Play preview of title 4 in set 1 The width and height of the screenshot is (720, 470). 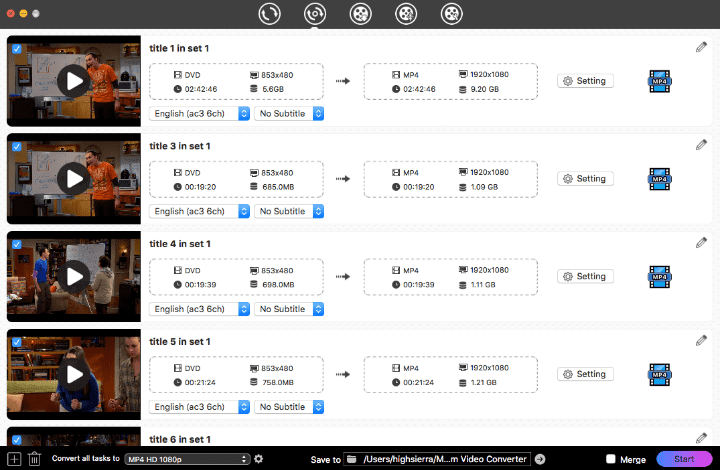74,276
